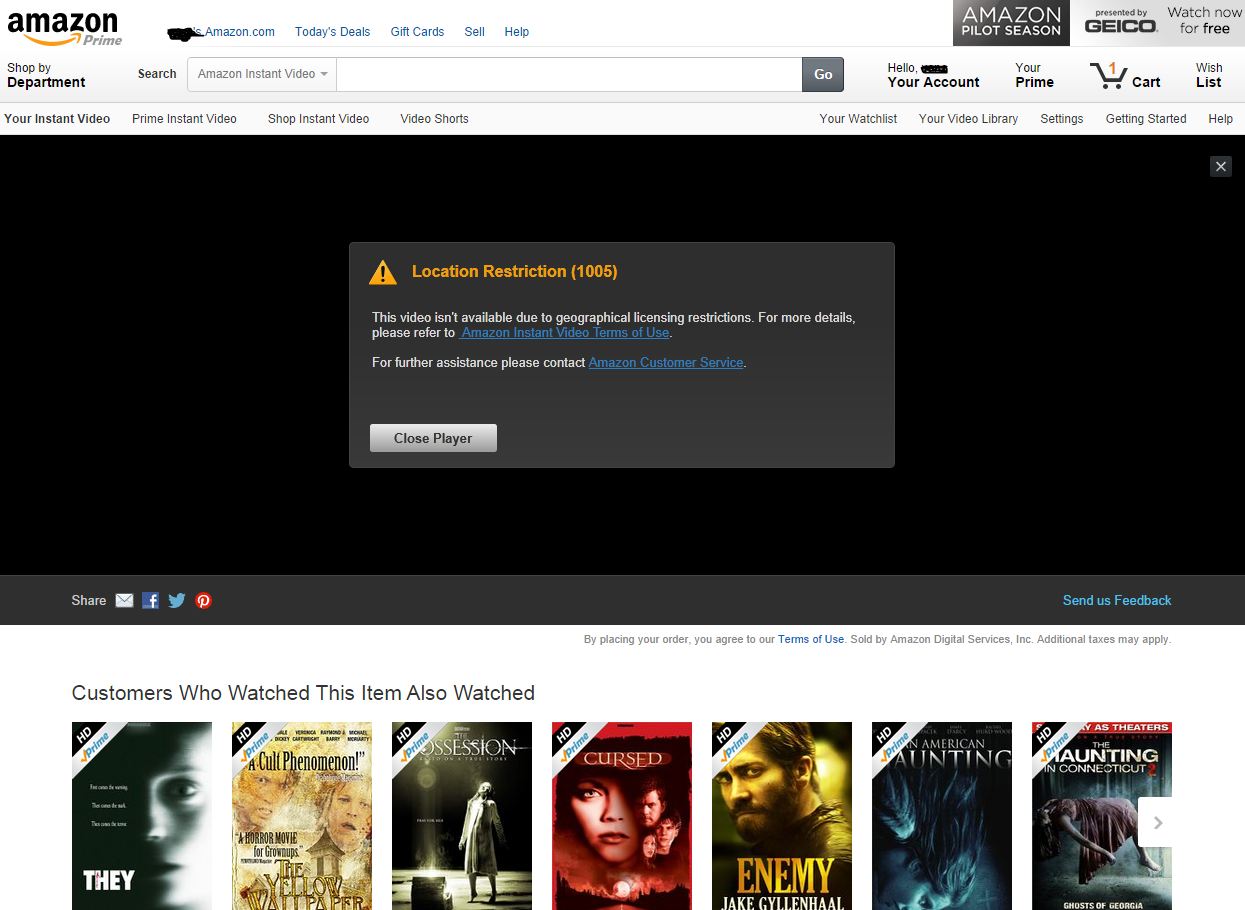Screen dimensions: 1245x910
Task: Share the video on Facebook
Action: (x=150, y=601)
